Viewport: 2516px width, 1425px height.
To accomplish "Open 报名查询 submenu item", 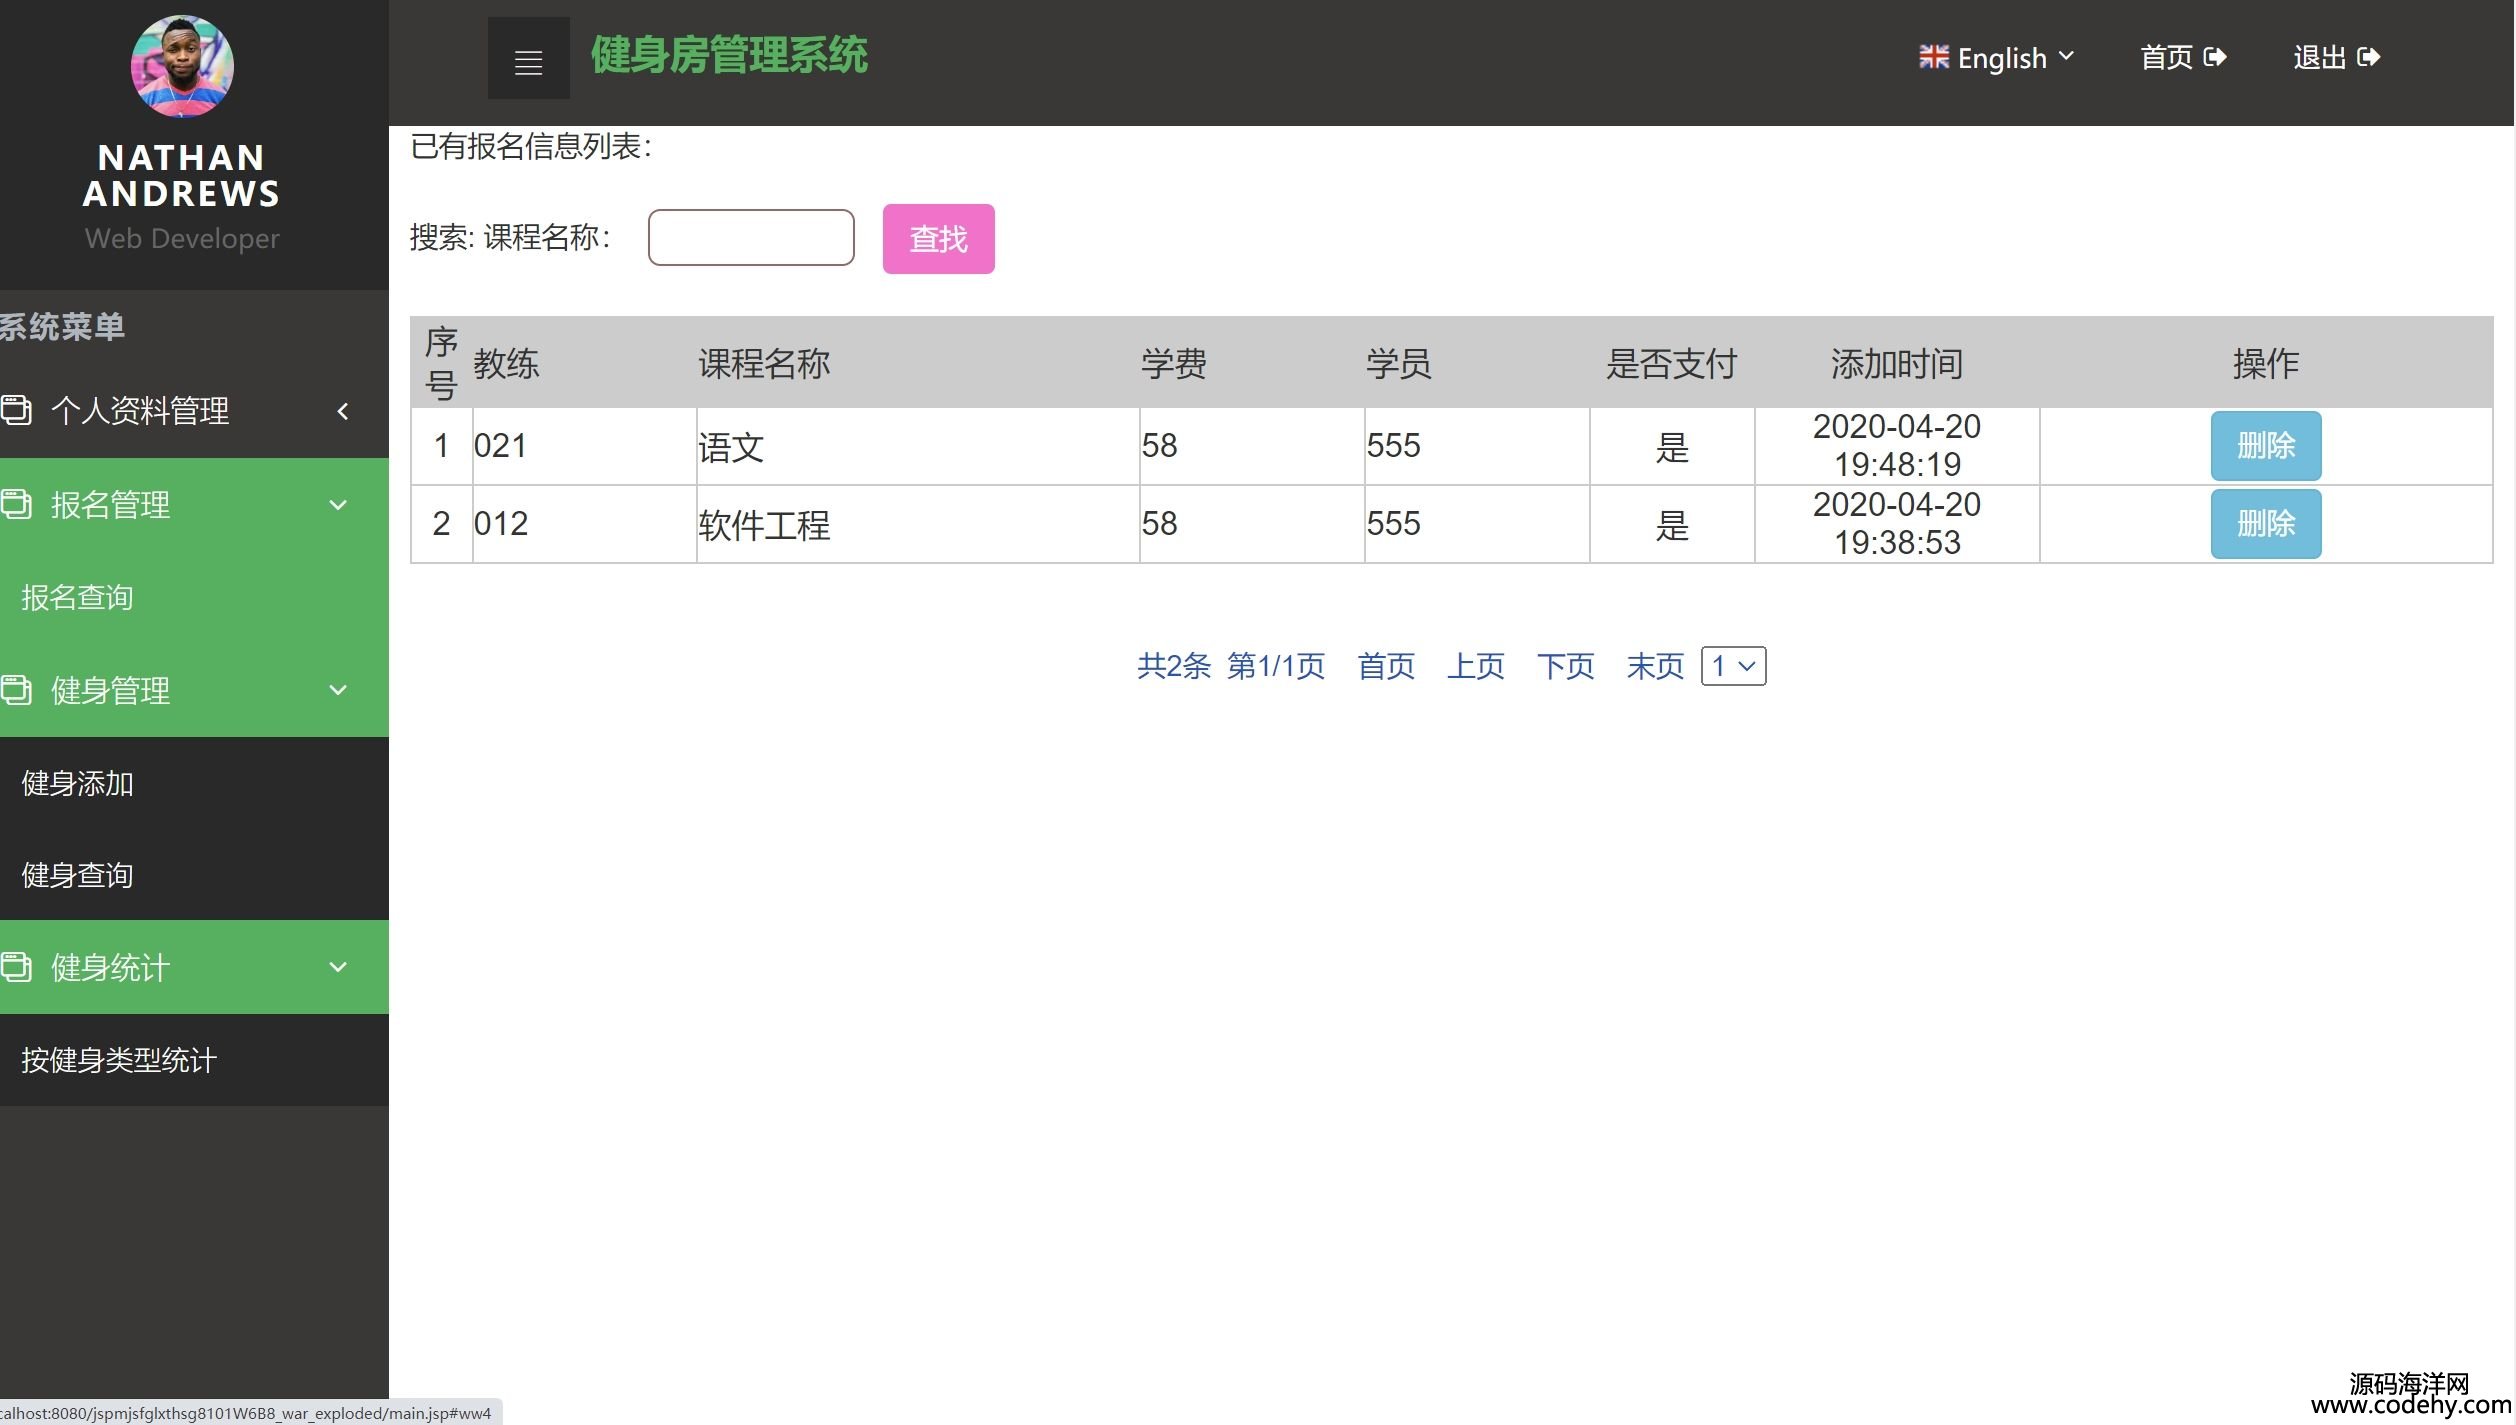I will point(78,598).
